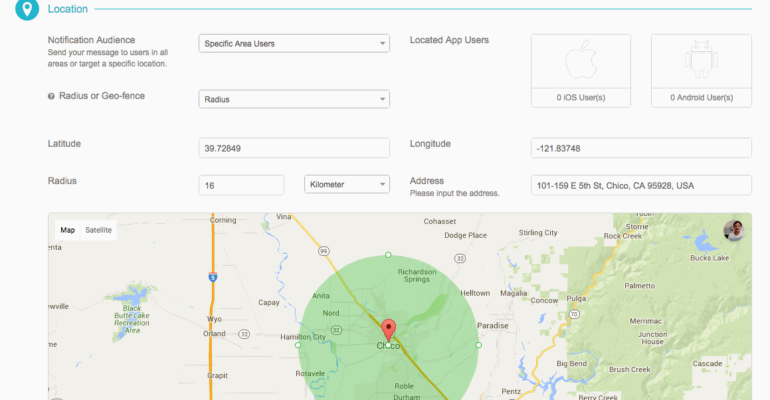Click the Magalia map label
This screenshot has width=770, height=400.
(x=514, y=293)
